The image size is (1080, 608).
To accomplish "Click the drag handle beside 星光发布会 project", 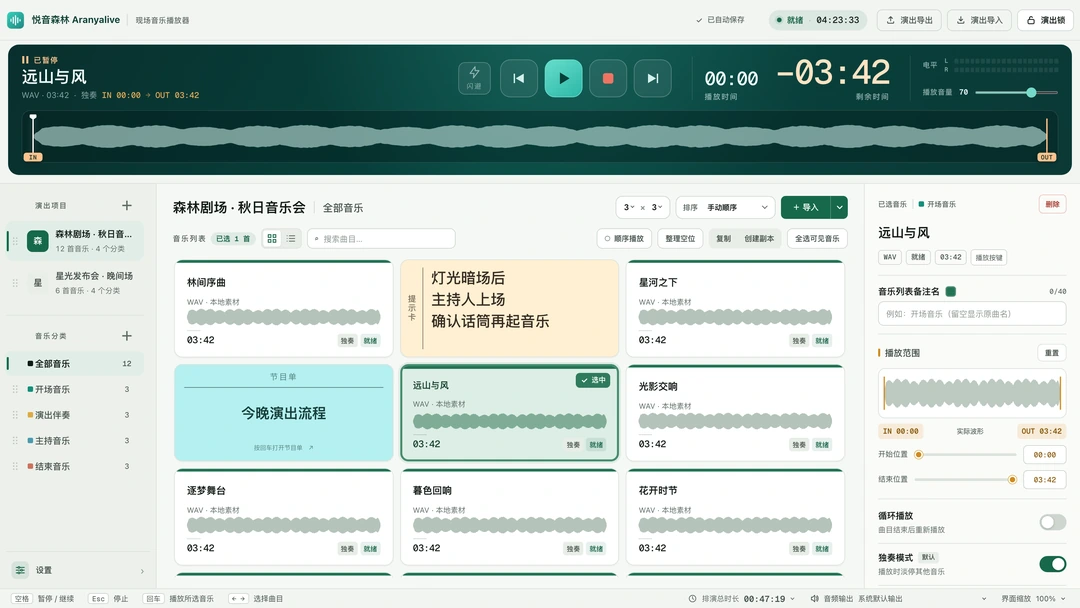I will 15,282.
